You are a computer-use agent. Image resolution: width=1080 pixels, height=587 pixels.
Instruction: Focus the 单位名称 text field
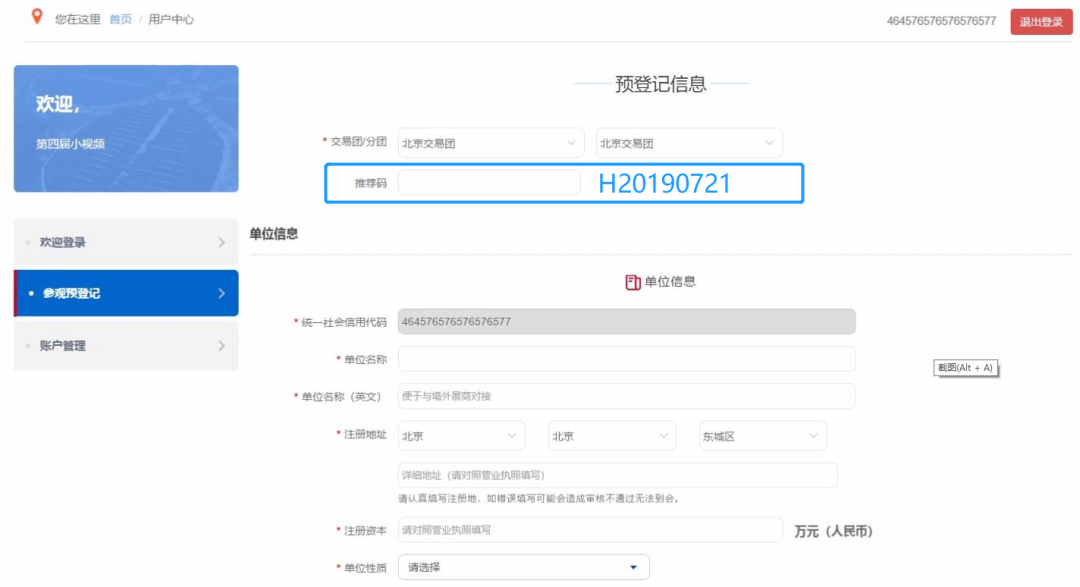click(x=626, y=359)
